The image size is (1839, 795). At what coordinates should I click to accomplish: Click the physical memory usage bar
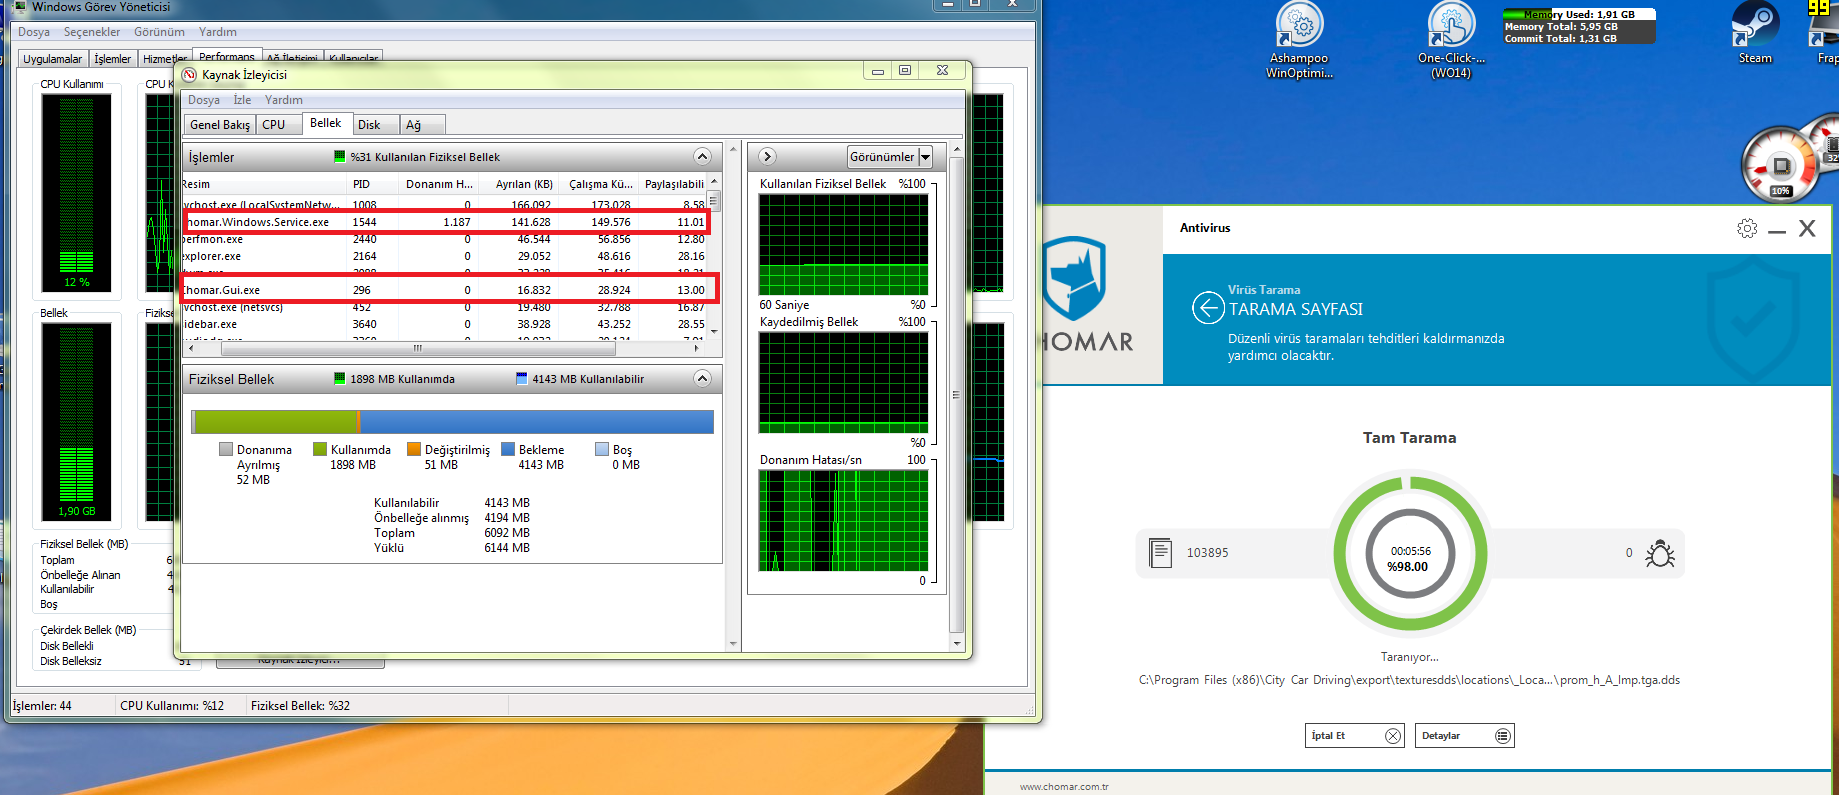(453, 421)
